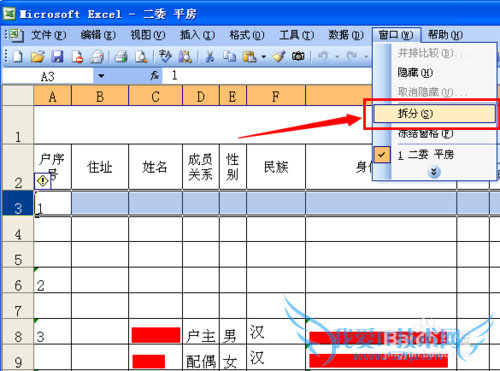Choose 拆分(S) to split the window
This screenshot has height=371, width=500.
pyautogui.click(x=434, y=113)
